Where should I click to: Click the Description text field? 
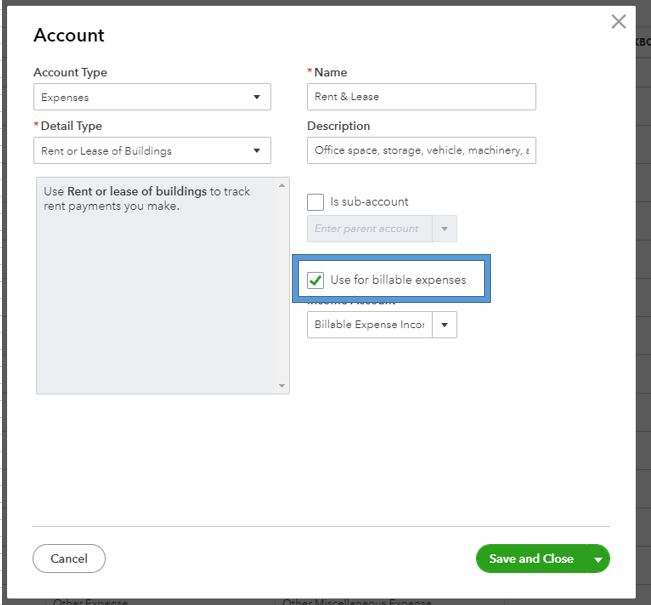point(421,151)
